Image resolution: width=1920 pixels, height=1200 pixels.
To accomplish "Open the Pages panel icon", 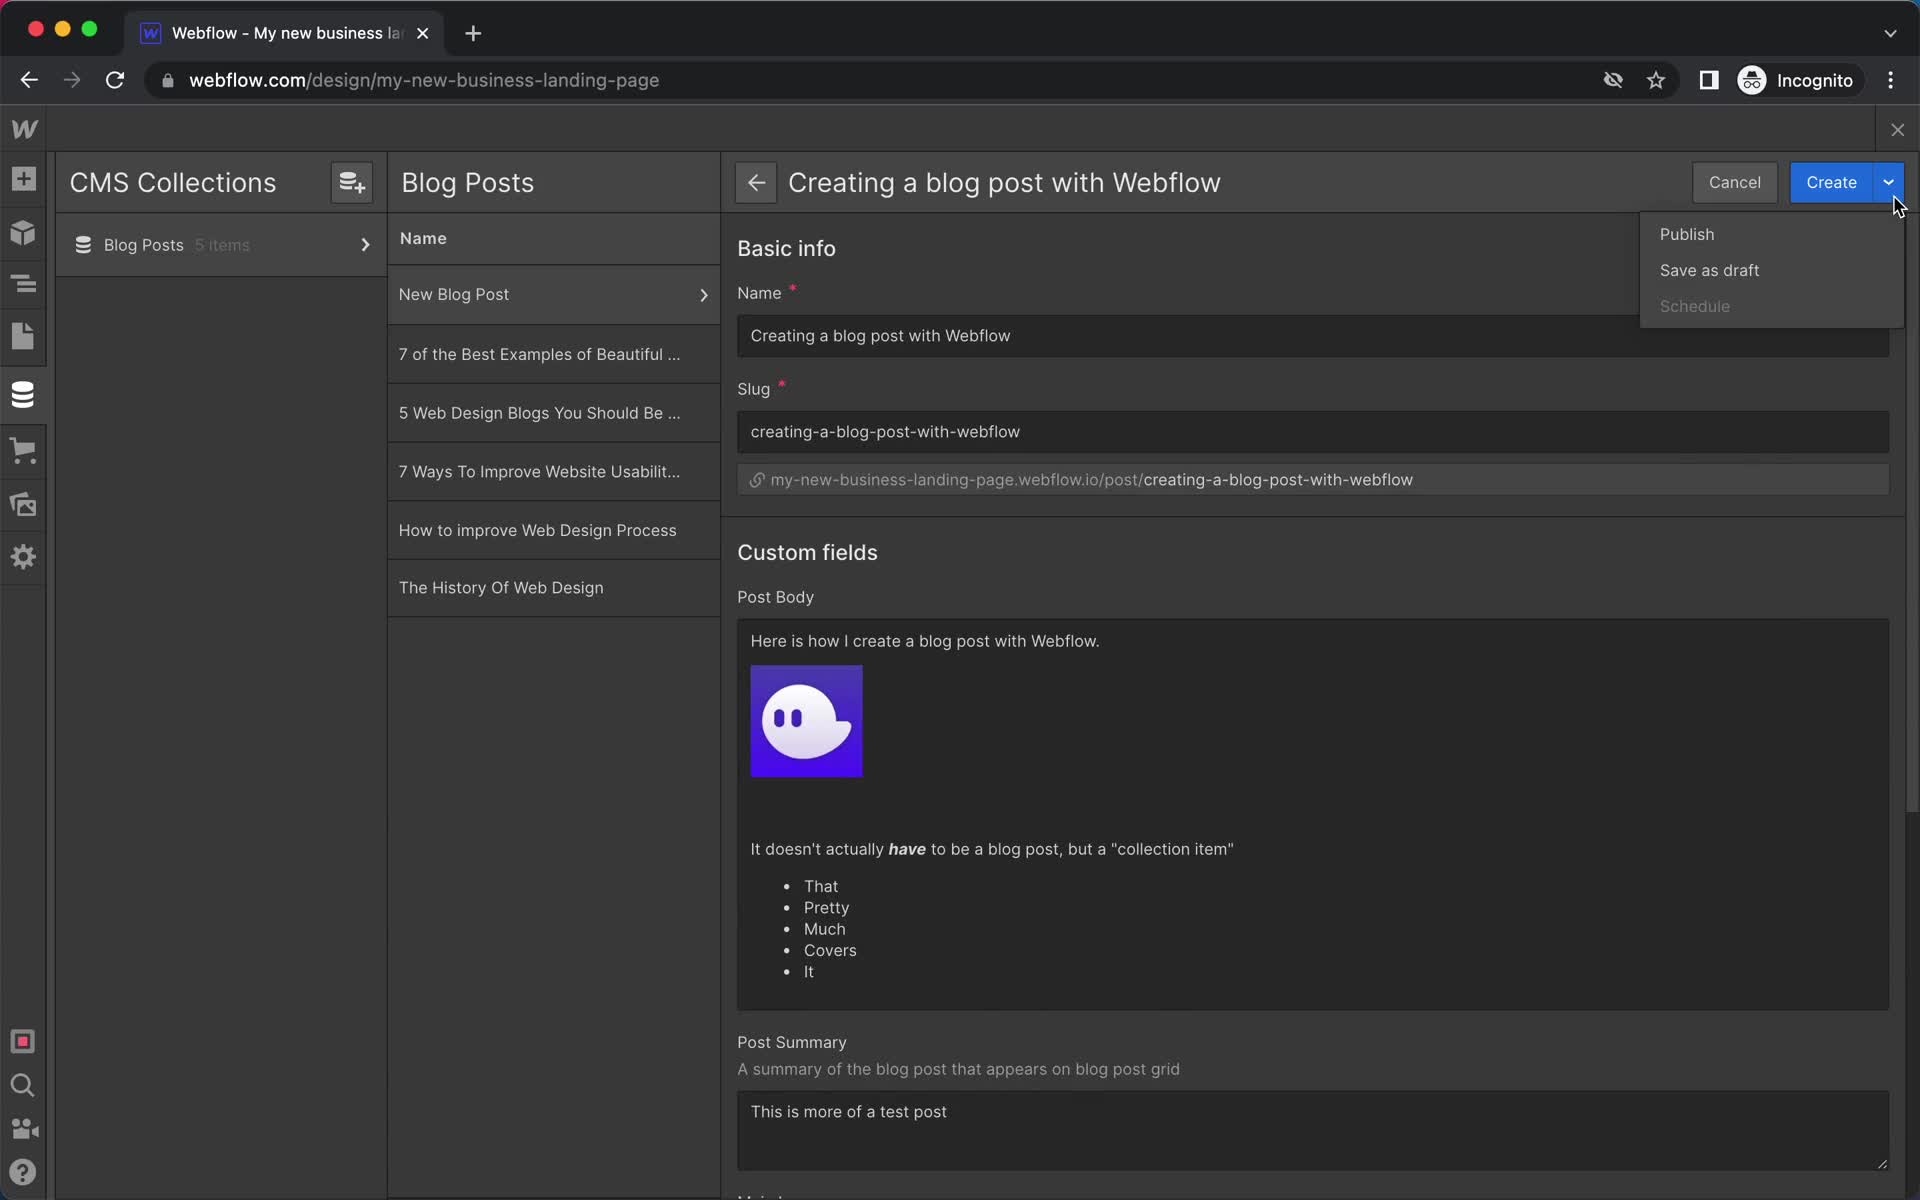I will click(x=23, y=337).
